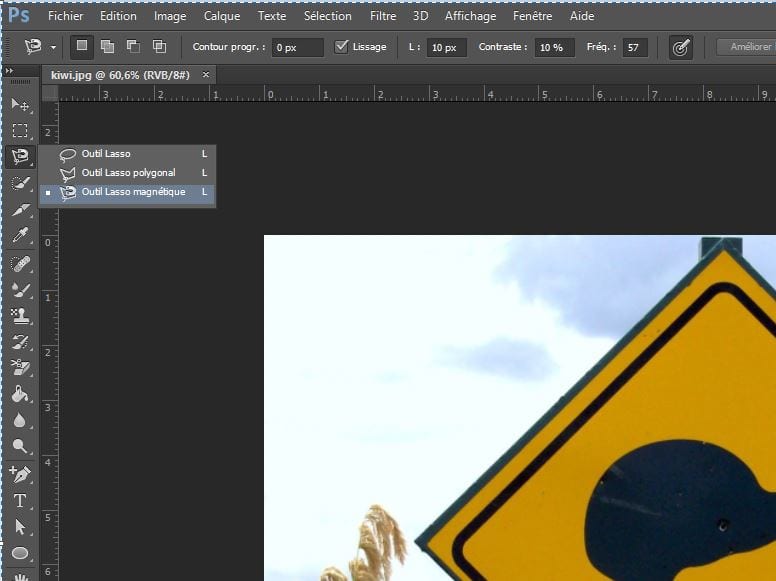Open the 3D menu
Viewport: 776px width, 581px height.
(420, 16)
